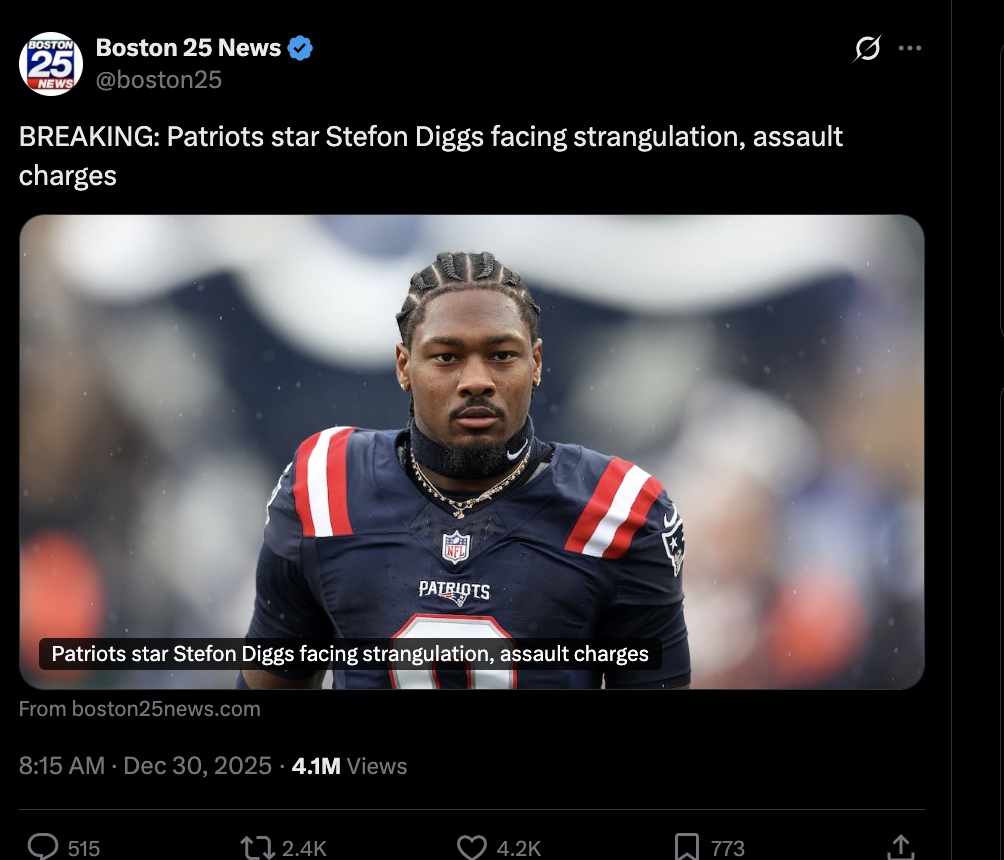Click the Boston 25 News profile avatar
Image resolution: width=1004 pixels, height=860 pixels.
click(x=51, y=63)
